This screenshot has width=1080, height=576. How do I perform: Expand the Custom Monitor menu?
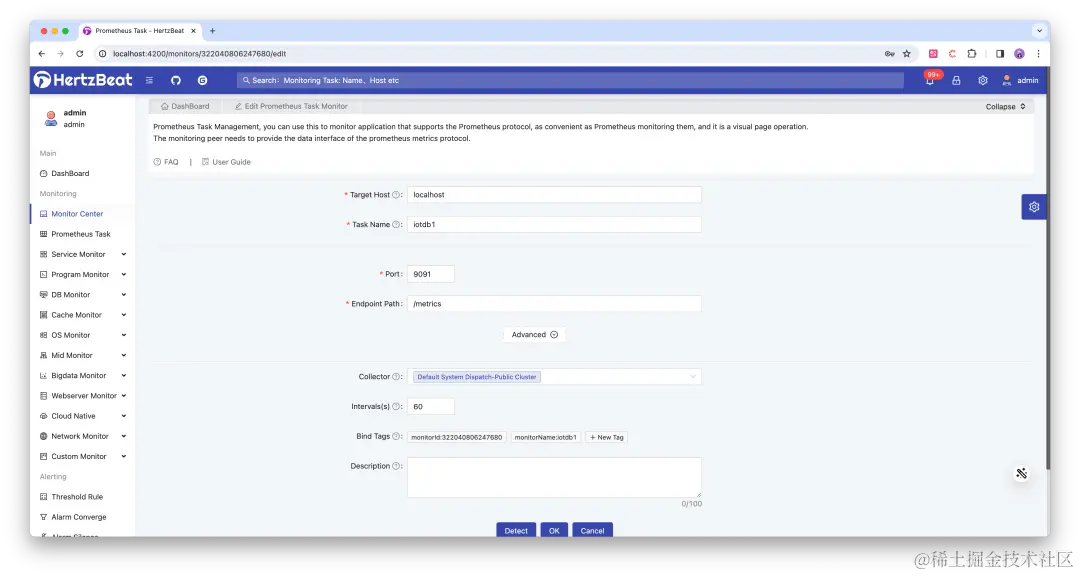(83, 456)
